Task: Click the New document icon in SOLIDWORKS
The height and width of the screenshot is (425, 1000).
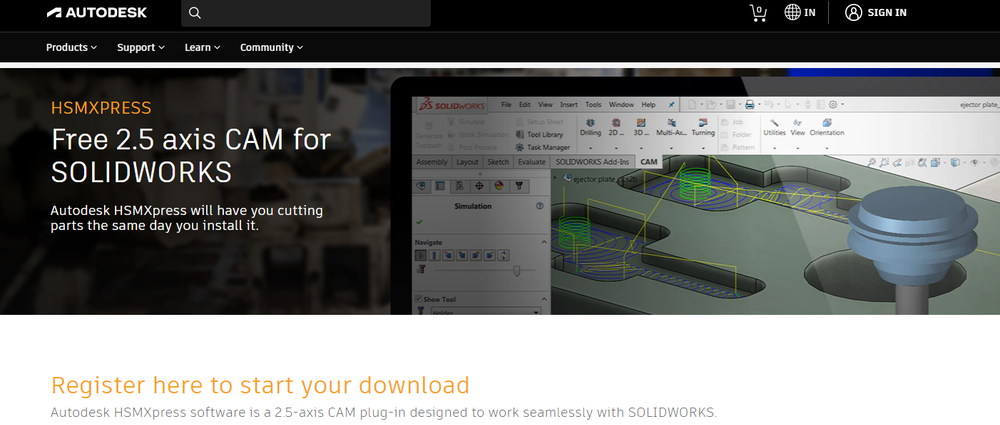Action: pos(692,104)
